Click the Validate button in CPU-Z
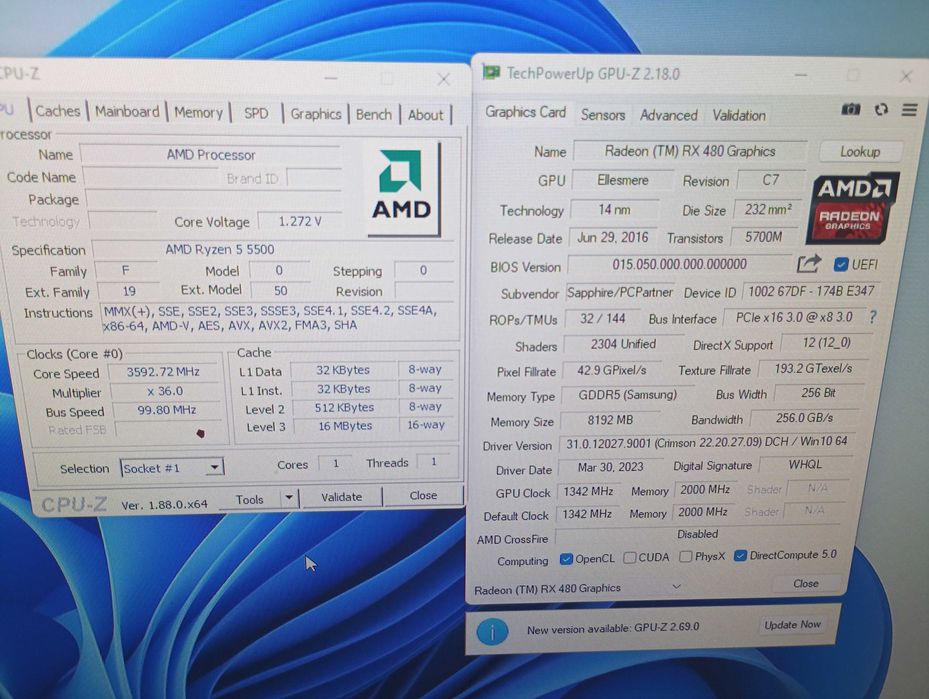Screen dimensions: 929x699 coord(341,497)
